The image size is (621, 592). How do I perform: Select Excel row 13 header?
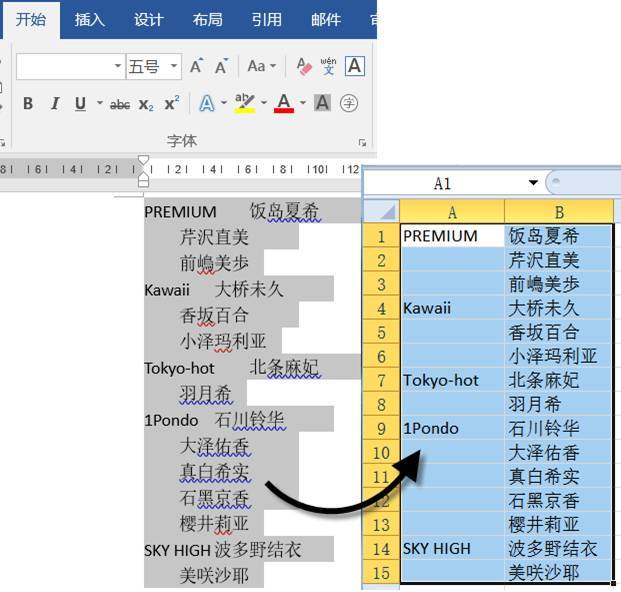(381, 525)
